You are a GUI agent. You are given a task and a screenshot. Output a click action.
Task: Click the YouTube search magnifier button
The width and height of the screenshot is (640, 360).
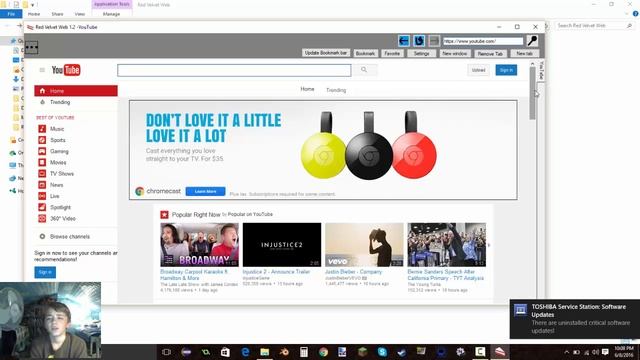tap(364, 70)
